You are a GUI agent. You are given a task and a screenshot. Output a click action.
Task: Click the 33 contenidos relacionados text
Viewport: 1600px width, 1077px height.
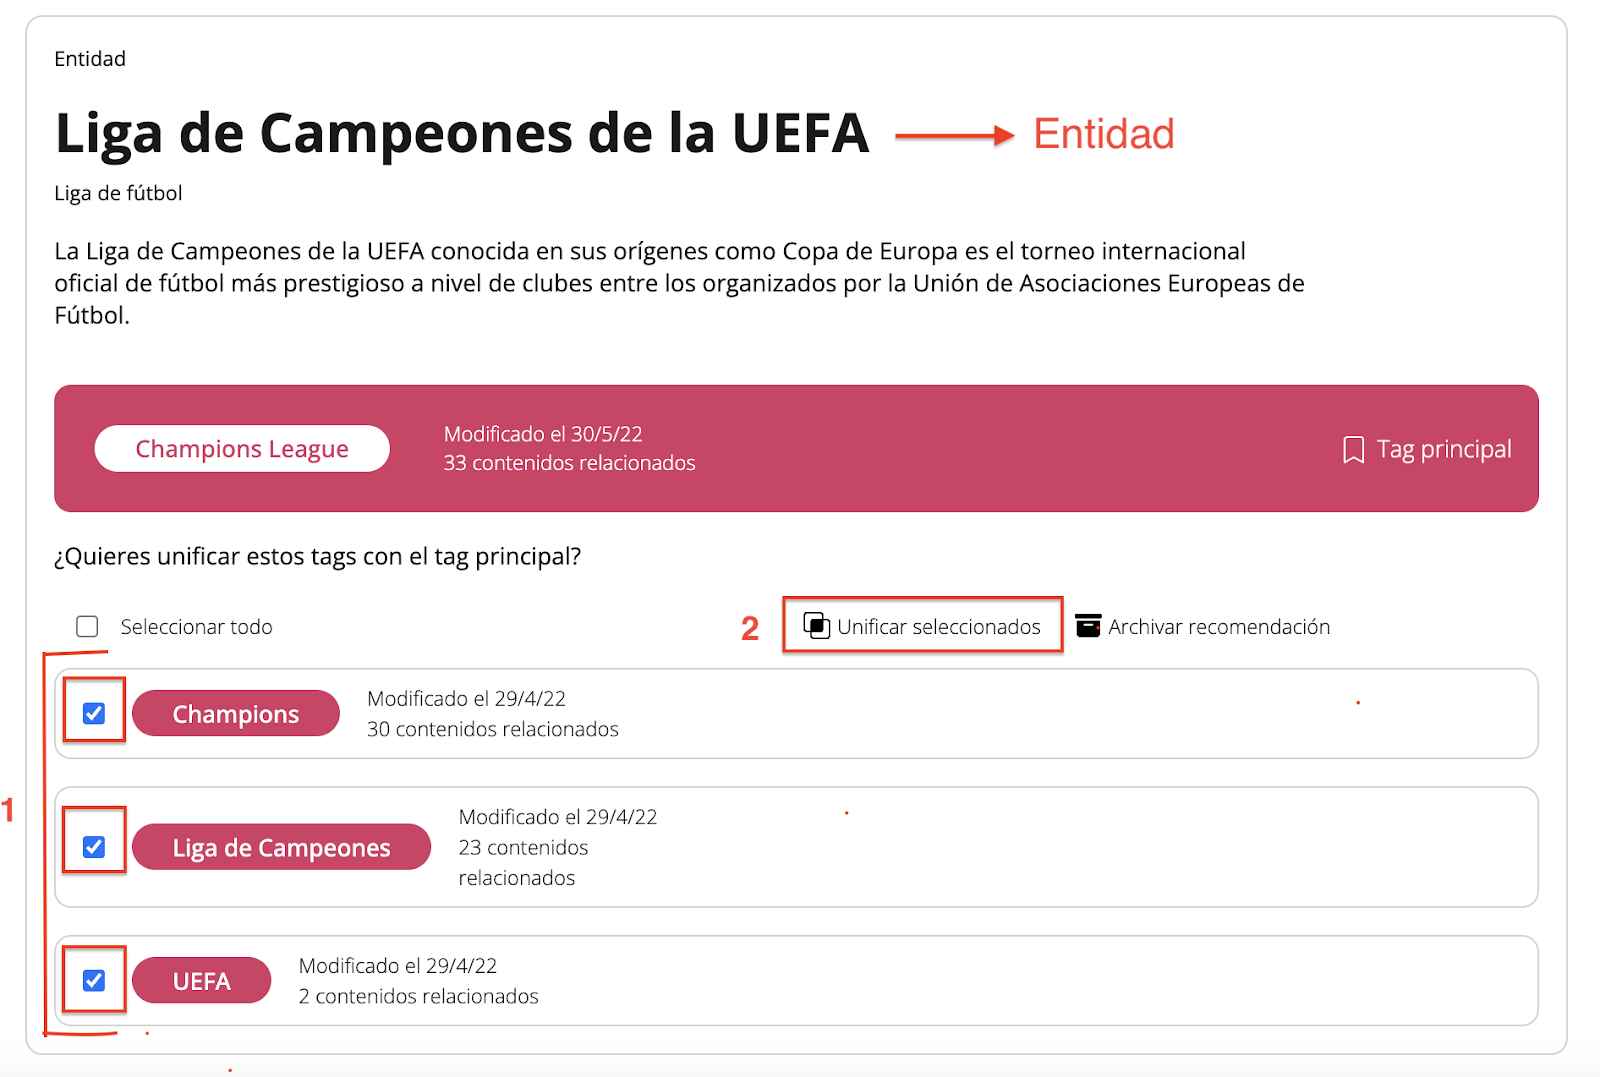click(x=569, y=463)
